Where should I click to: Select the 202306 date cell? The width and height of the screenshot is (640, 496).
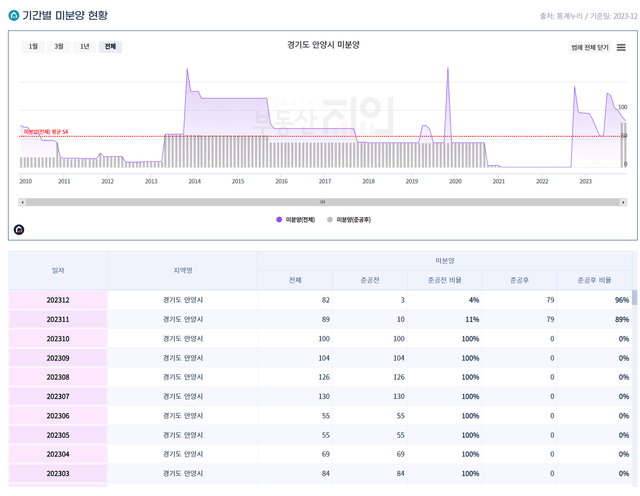(x=58, y=416)
